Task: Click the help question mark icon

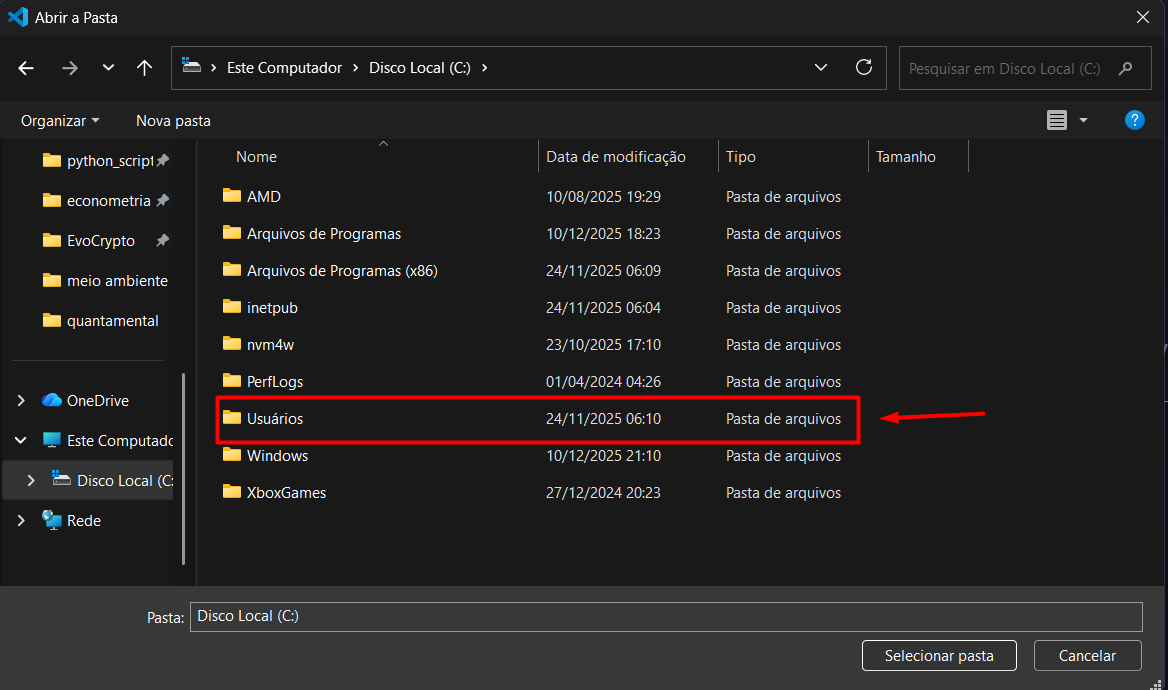Action: [x=1134, y=120]
